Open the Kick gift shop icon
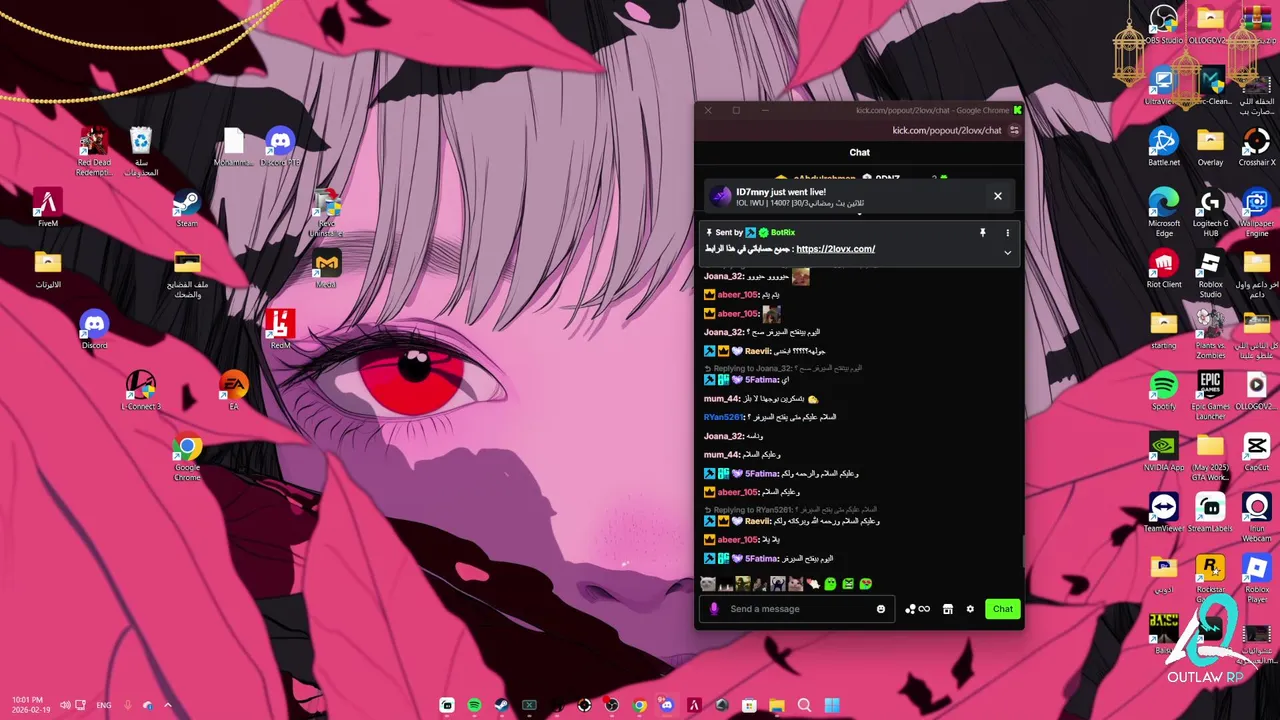The height and width of the screenshot is (720, 1280). coord(947,609)
